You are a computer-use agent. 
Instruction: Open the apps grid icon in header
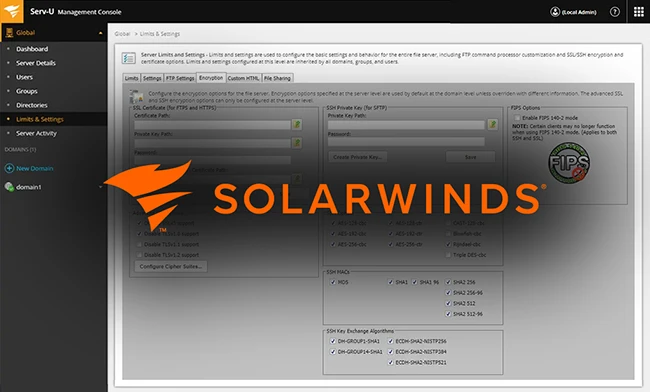[x=639, y=12]
